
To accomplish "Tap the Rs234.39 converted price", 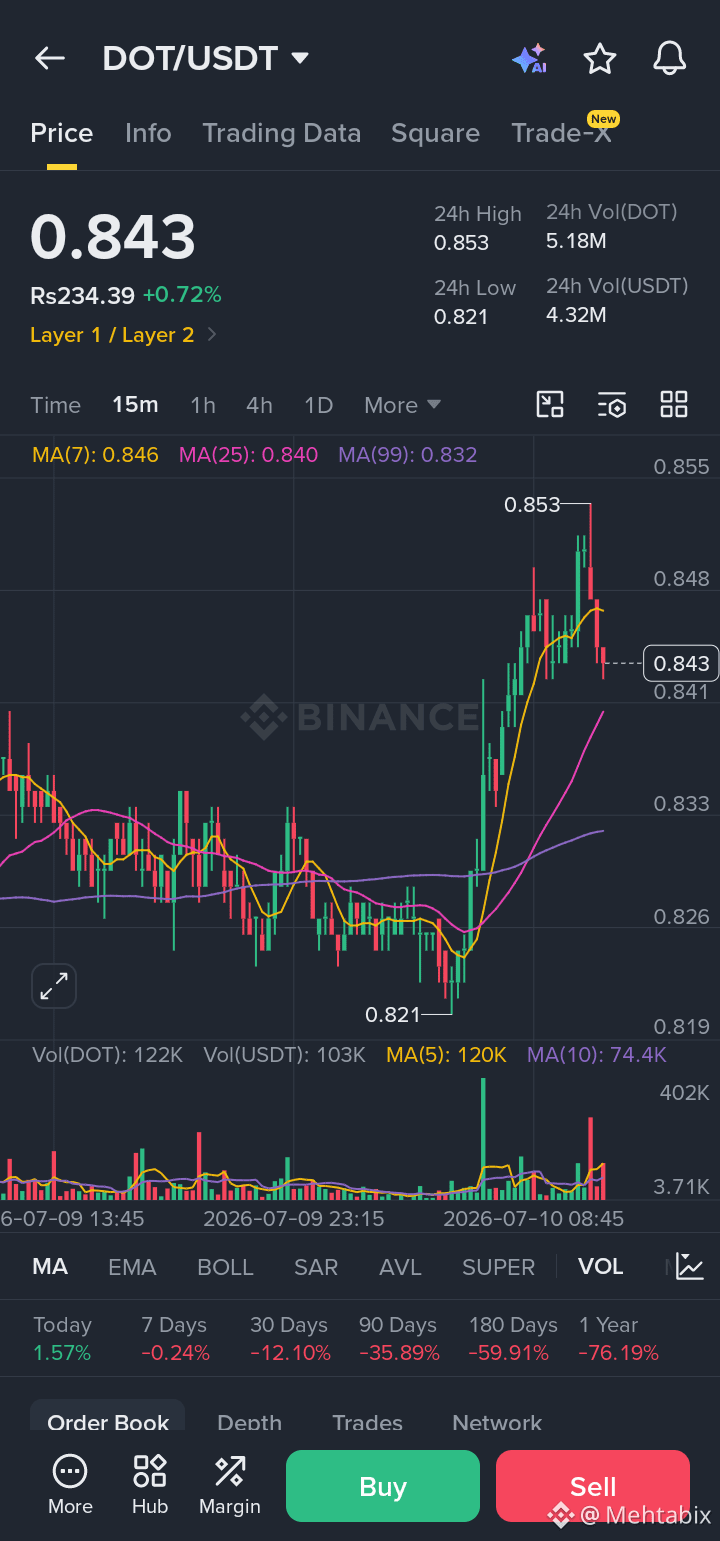I will [x=82, y=295].
